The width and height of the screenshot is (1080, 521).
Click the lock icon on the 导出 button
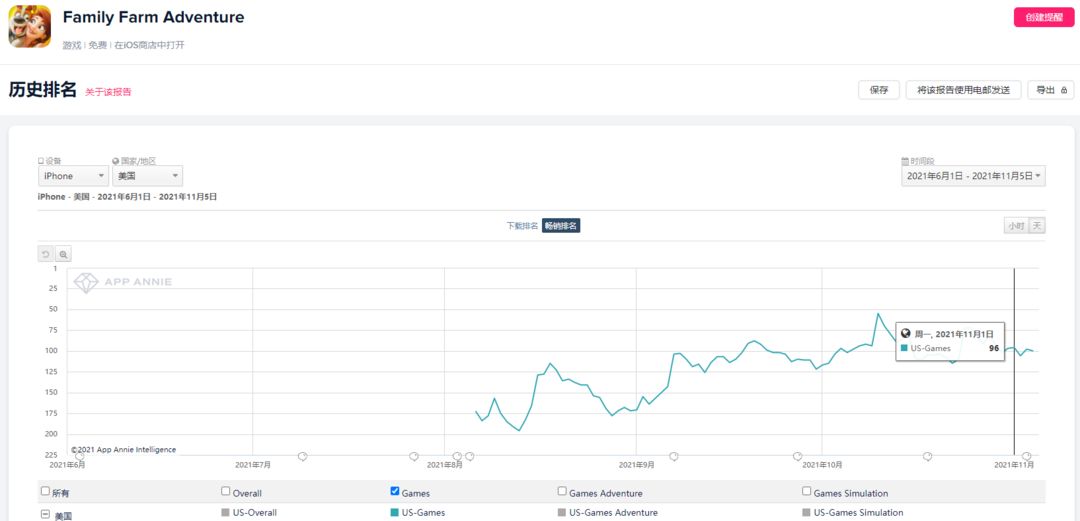1063,90
